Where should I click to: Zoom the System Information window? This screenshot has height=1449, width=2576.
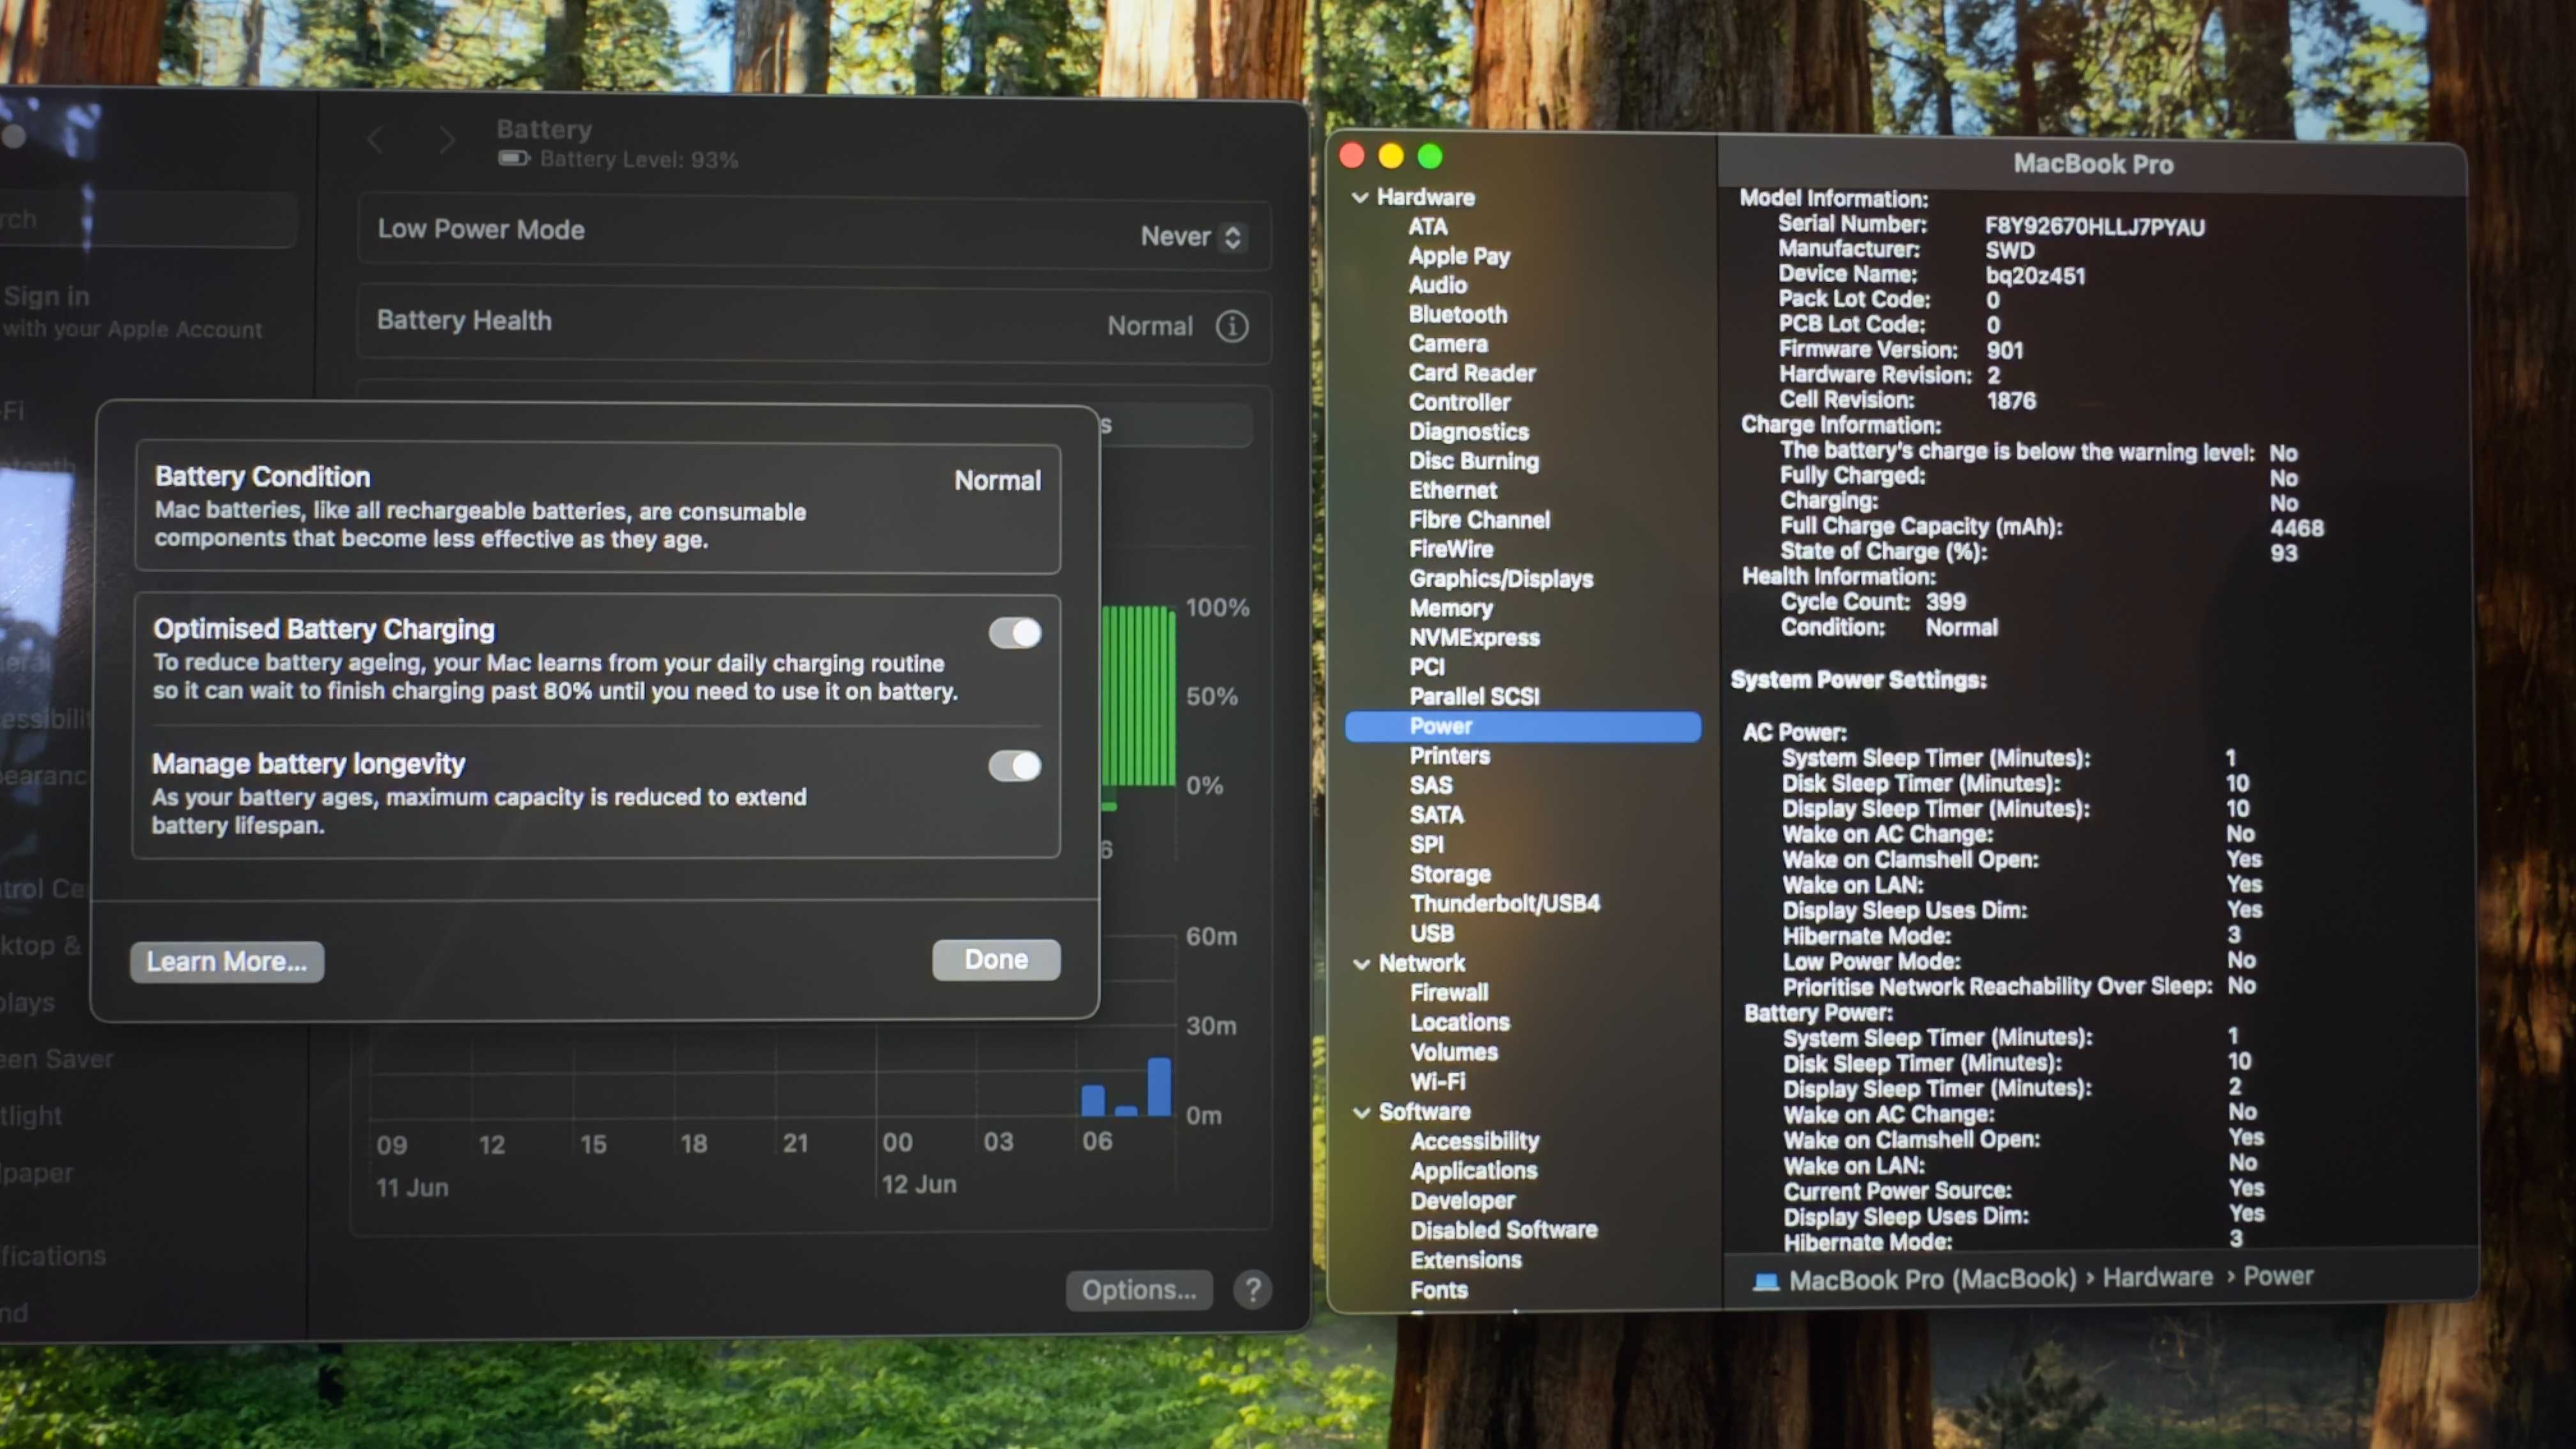(1430, 157)
